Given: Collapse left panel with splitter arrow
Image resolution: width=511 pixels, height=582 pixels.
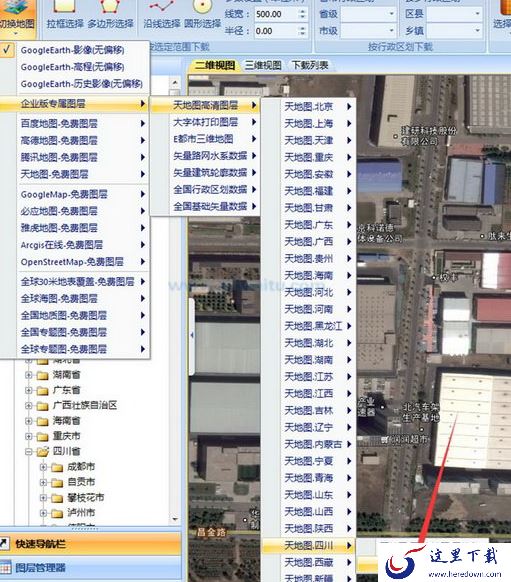Looking at the screenshot, I should tap(192, 335).
